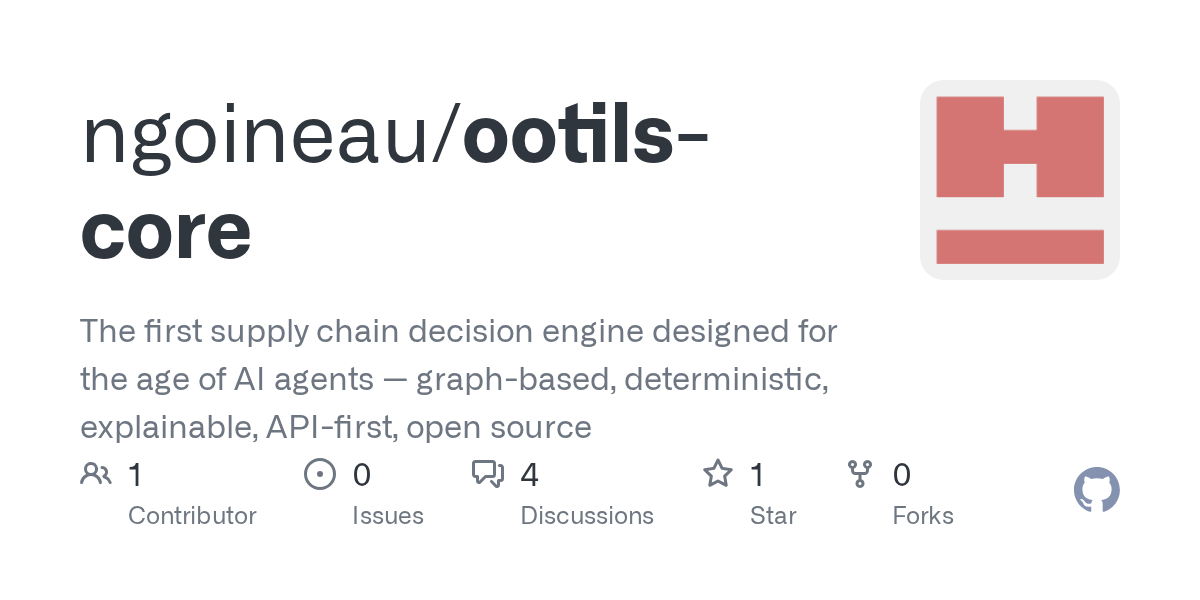Screen dimensions: 1200x600
Task: Open the Discussions speech bubbles icon
Action: tap(488, 474)
